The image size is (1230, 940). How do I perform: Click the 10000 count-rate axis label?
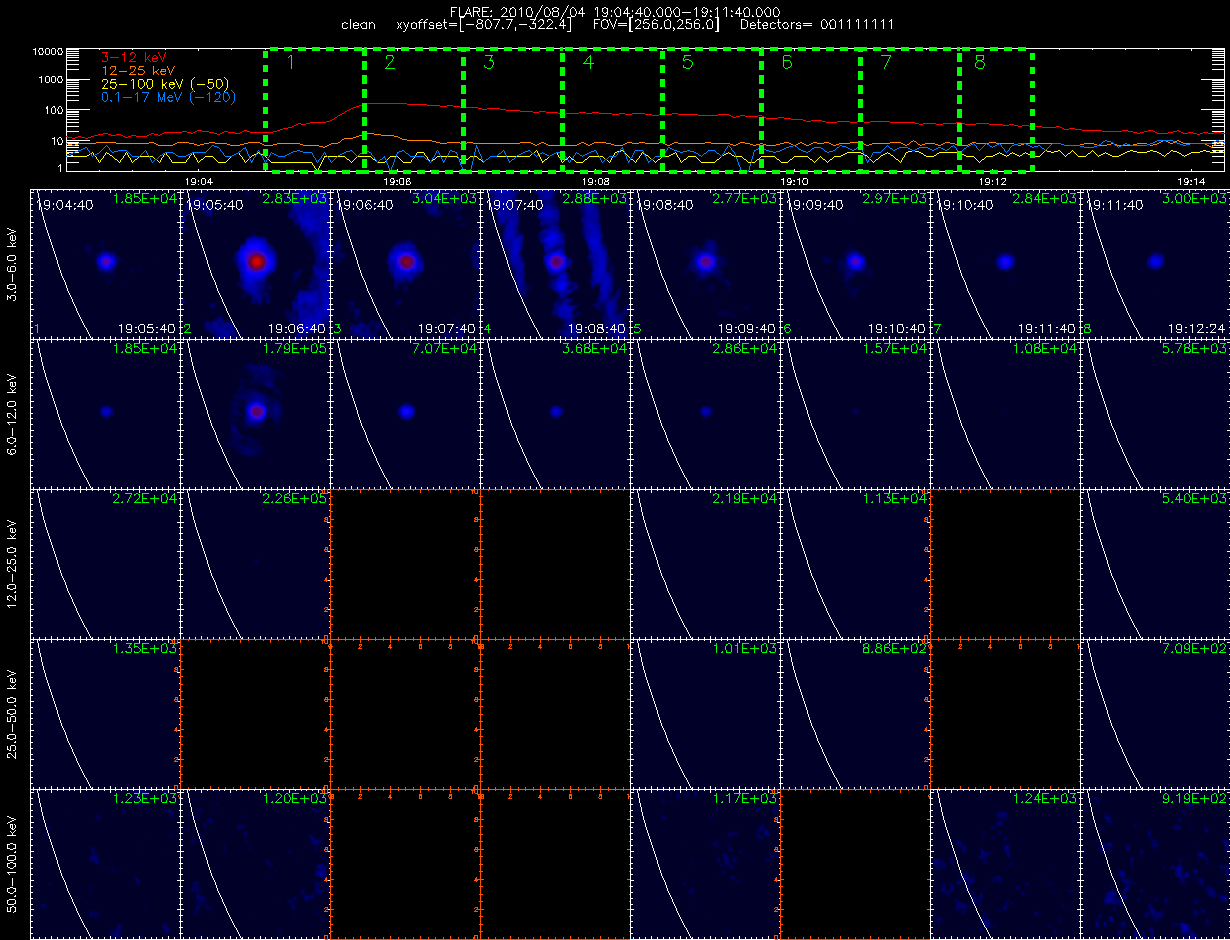click(47, 51)
